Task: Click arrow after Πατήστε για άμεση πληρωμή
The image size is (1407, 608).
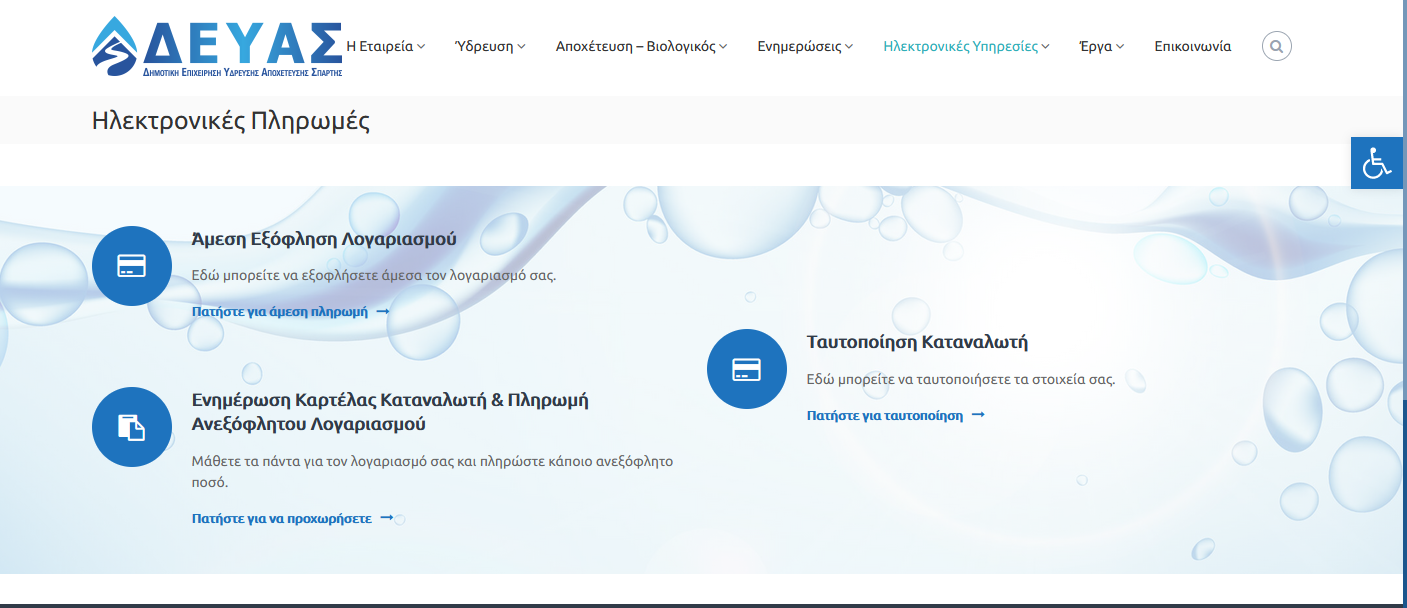Action: [382, 312]
